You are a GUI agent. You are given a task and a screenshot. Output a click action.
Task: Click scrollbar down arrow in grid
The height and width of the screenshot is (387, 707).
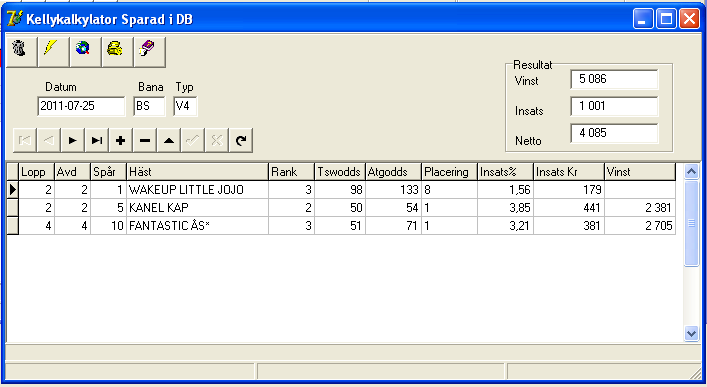click(x=691, y=334)
